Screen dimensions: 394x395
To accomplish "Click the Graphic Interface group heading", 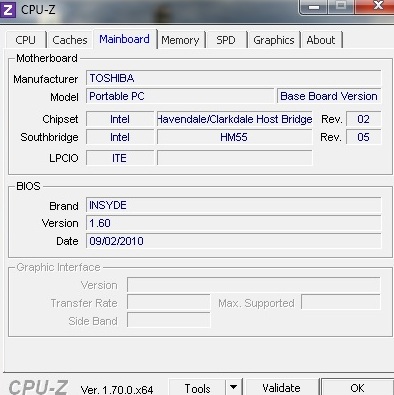I will tap(58, 267).
